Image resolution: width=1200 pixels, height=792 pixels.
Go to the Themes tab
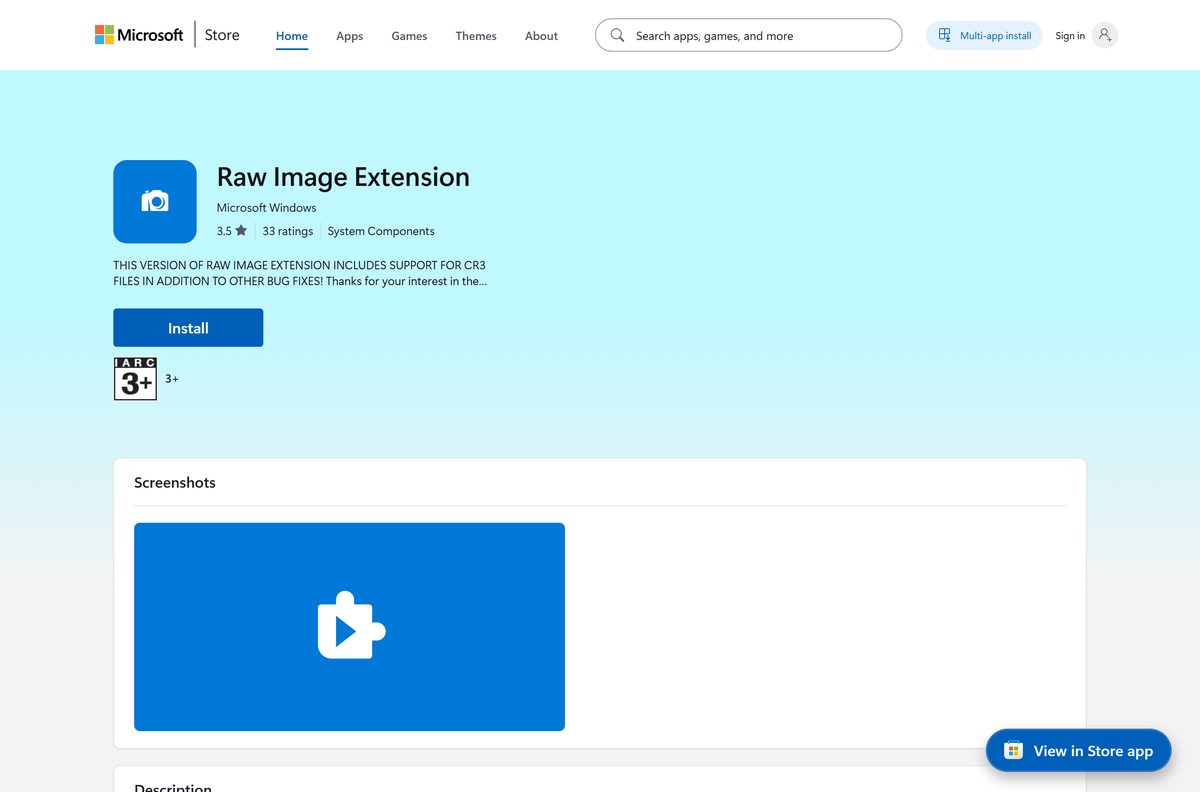pyautogui.click(x=476, y=36)
